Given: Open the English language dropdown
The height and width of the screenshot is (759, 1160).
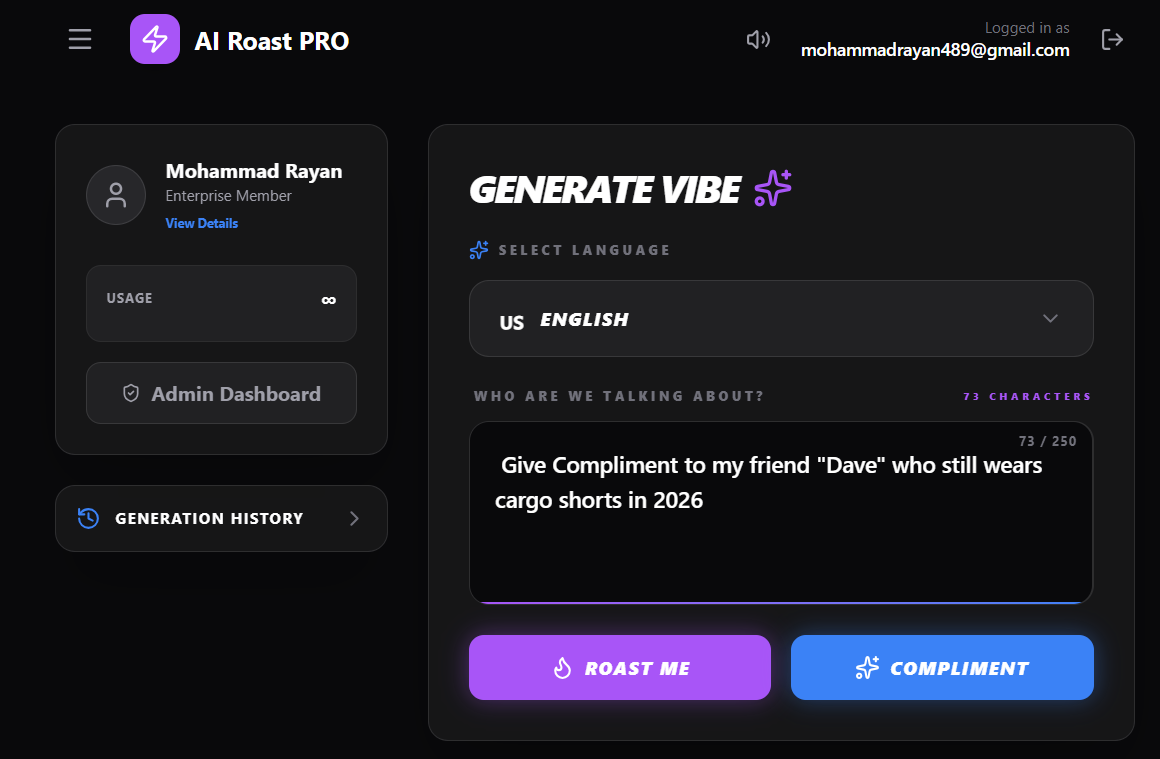Looking at the screenshot, I should 781,318.
